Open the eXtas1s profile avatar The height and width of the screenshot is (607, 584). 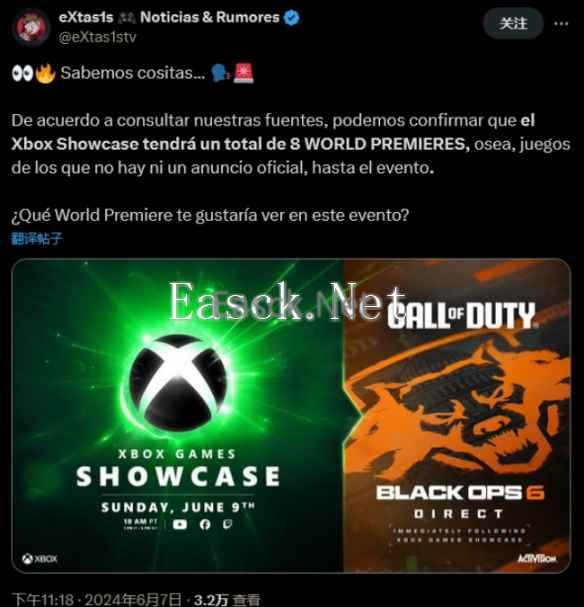(x=31, y=27)
